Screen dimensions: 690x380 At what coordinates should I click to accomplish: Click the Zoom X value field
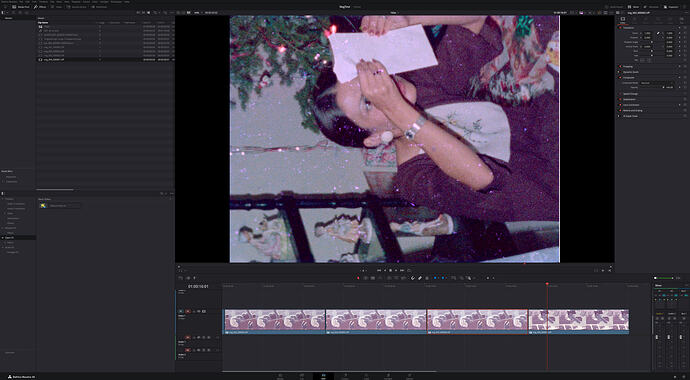(x=647, y=33)
